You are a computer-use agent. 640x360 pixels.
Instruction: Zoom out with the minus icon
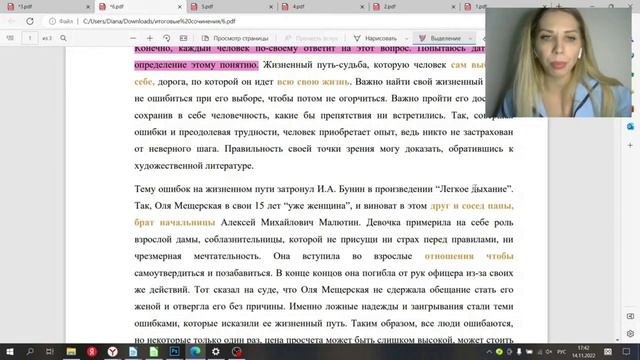[x=133, y=38]
